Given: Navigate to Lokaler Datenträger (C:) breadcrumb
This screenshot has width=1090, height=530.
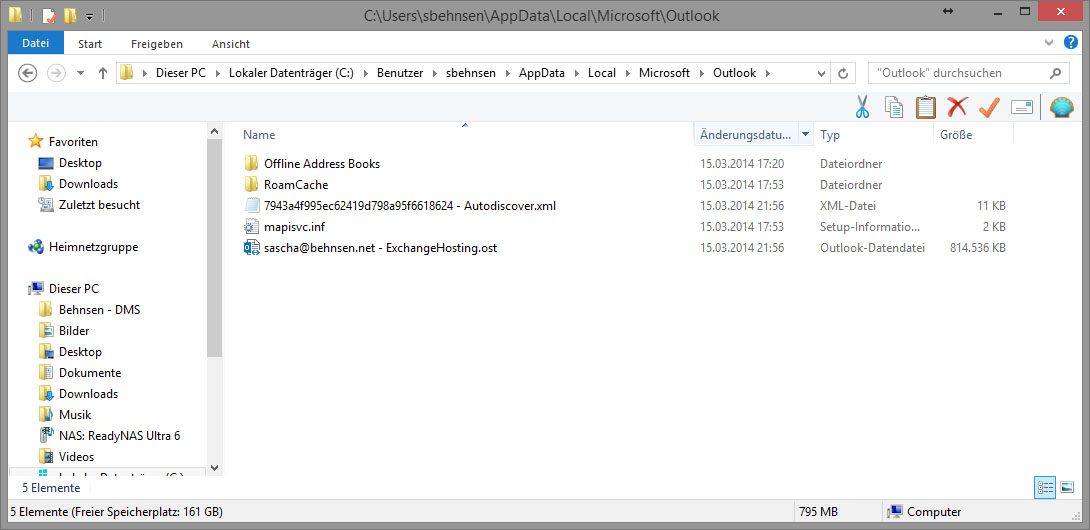Looking at the screenshot, I should click(291, 72).
